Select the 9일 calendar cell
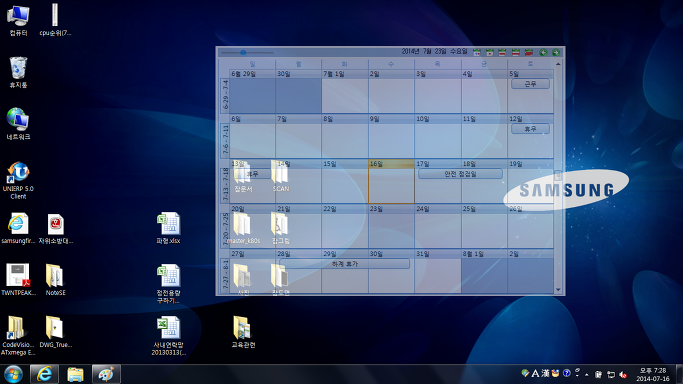This screenshot has height=384, width=683. 391,136
